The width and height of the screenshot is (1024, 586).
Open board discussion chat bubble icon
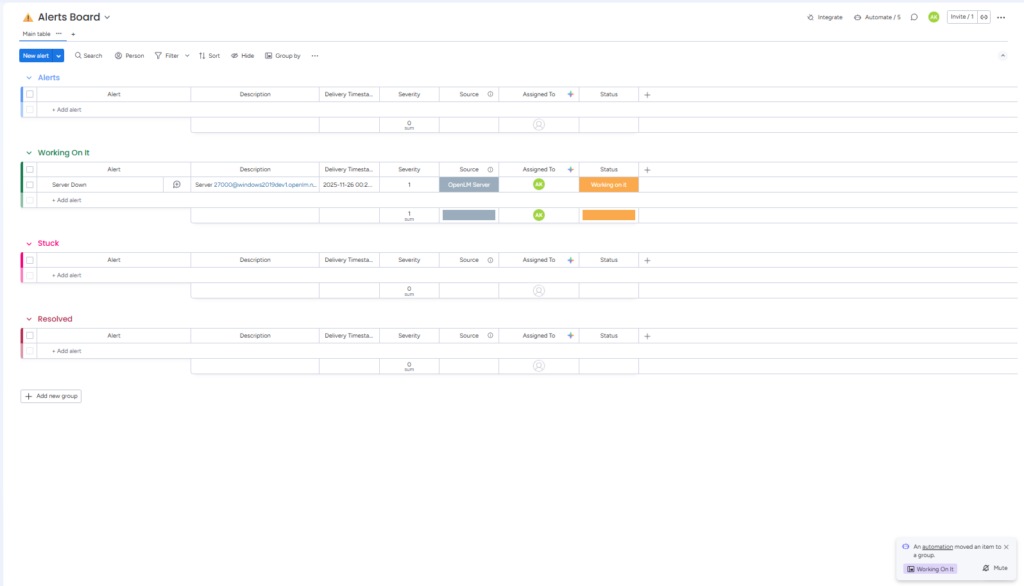[x=914, y=17]
